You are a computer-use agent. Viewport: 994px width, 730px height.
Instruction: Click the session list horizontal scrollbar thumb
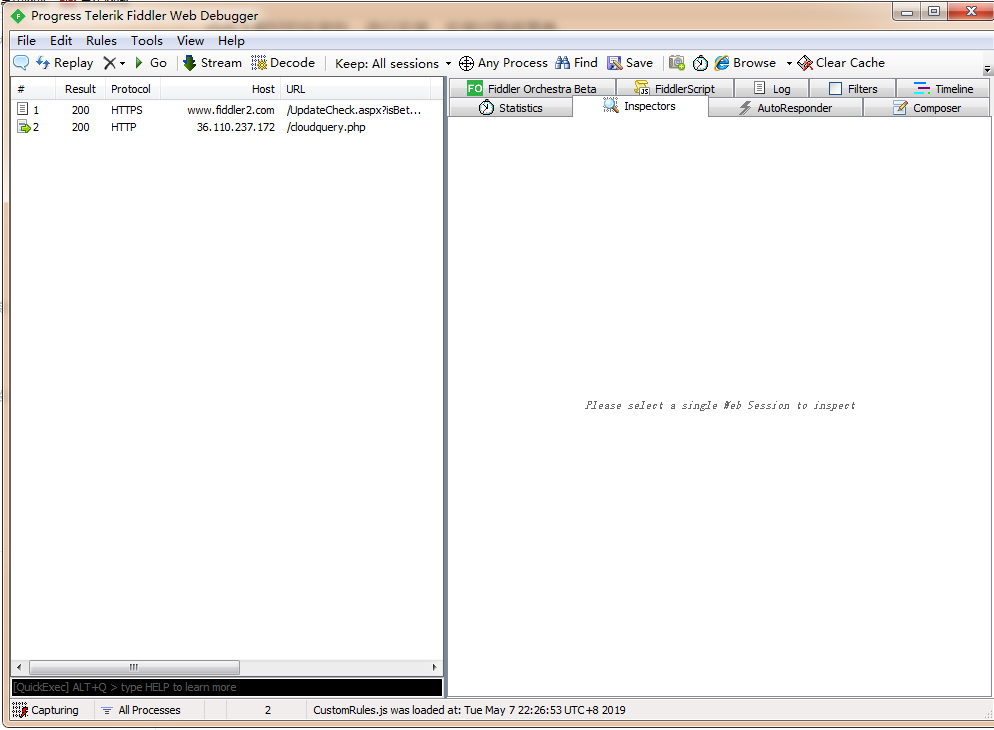[134, 667]
